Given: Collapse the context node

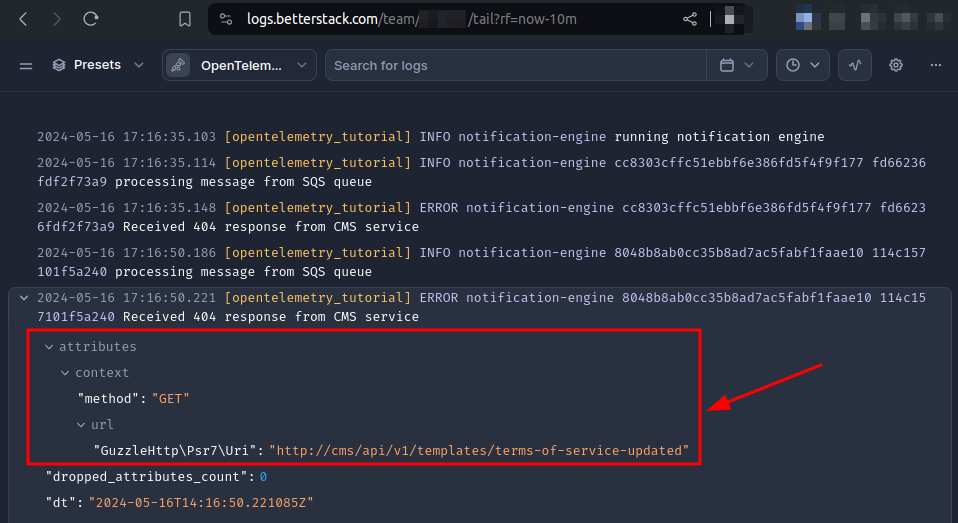Looking at the screenshot, I should (65, 373).
